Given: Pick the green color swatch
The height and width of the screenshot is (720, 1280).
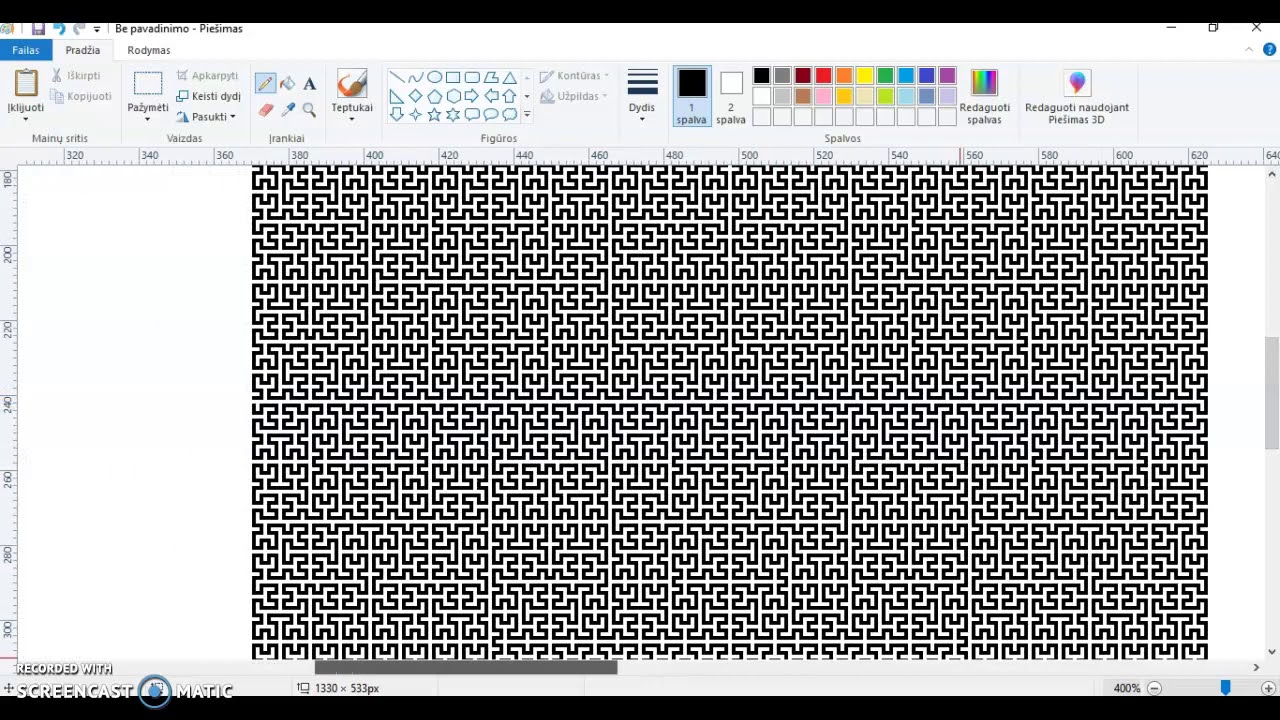Looking at the screenshot, I should pos(885,76).
